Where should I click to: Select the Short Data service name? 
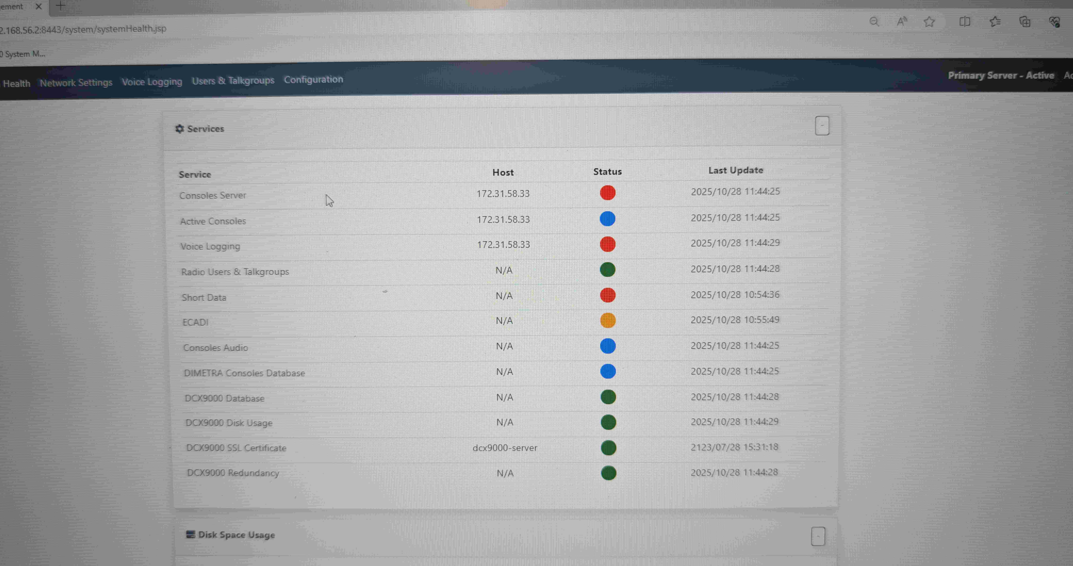pos(204,298)
